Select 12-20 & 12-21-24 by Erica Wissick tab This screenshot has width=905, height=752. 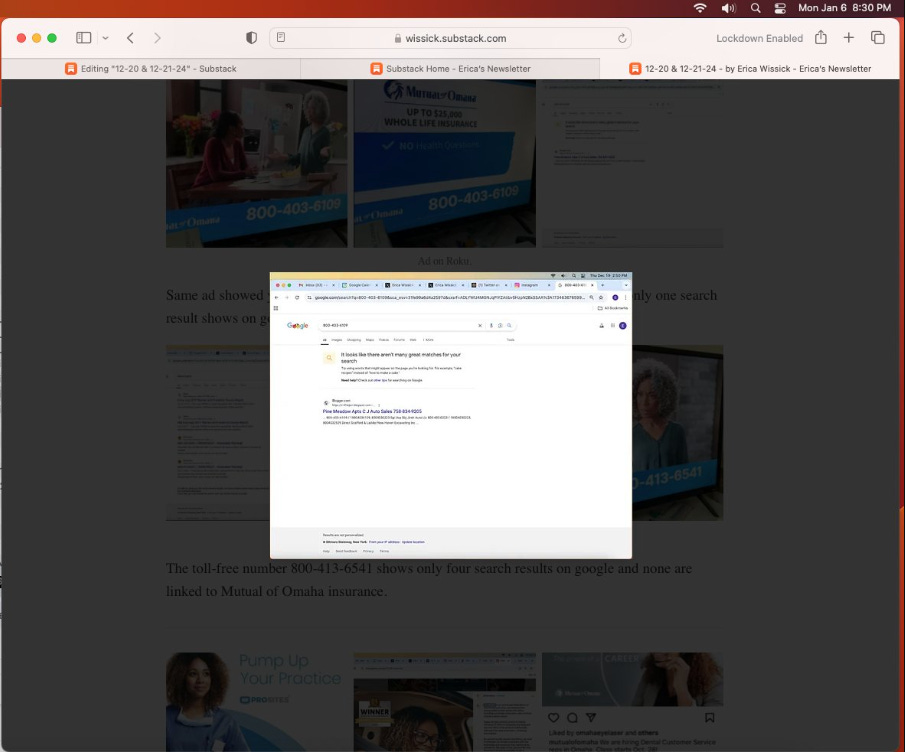[750, 69]
